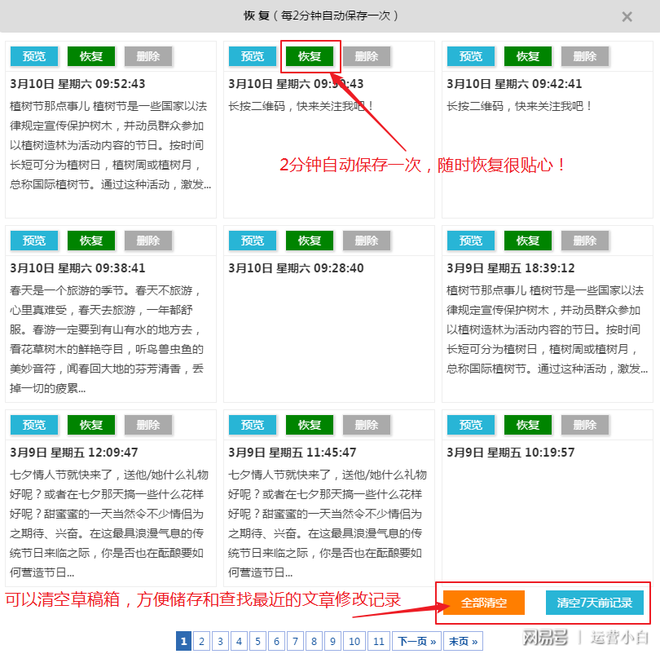Delete the 09:28:40 draft
The image size is (660, 654).
tap(367, 241)
